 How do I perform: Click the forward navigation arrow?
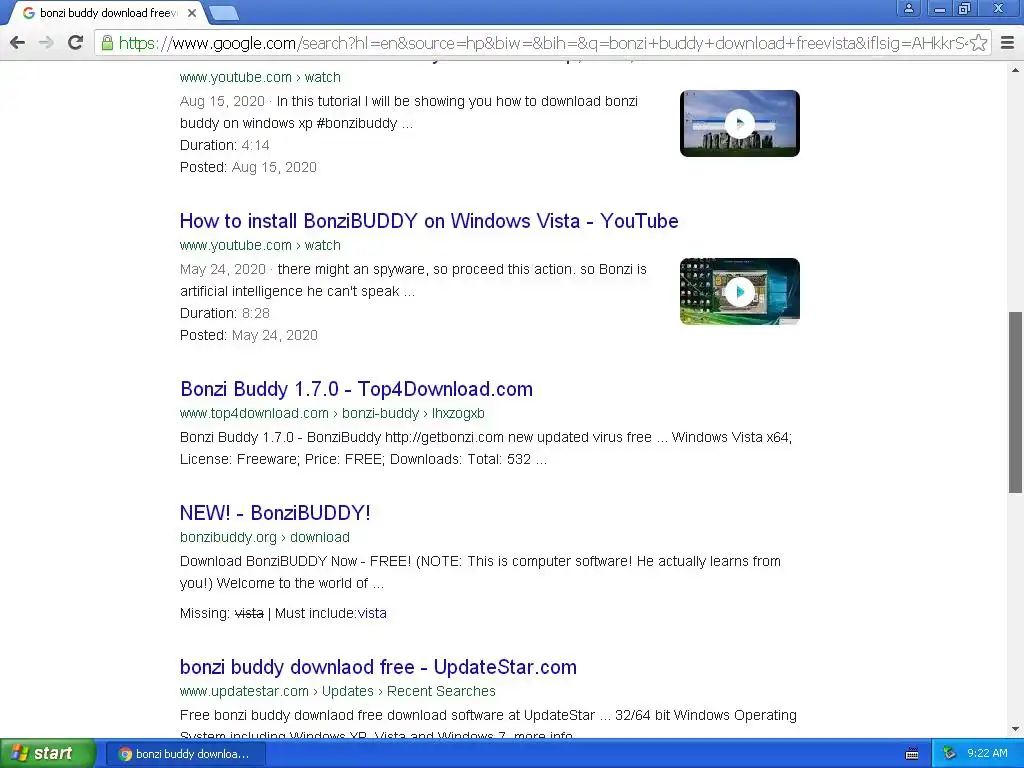[x=46, y=43]
